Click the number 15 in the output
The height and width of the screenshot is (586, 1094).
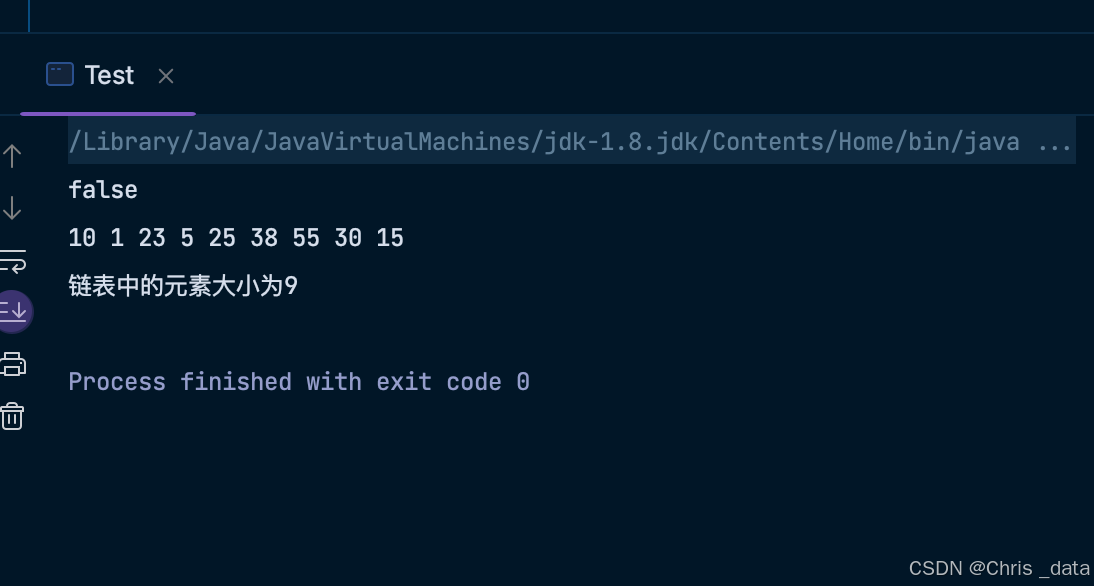click(x=390, y=238)
